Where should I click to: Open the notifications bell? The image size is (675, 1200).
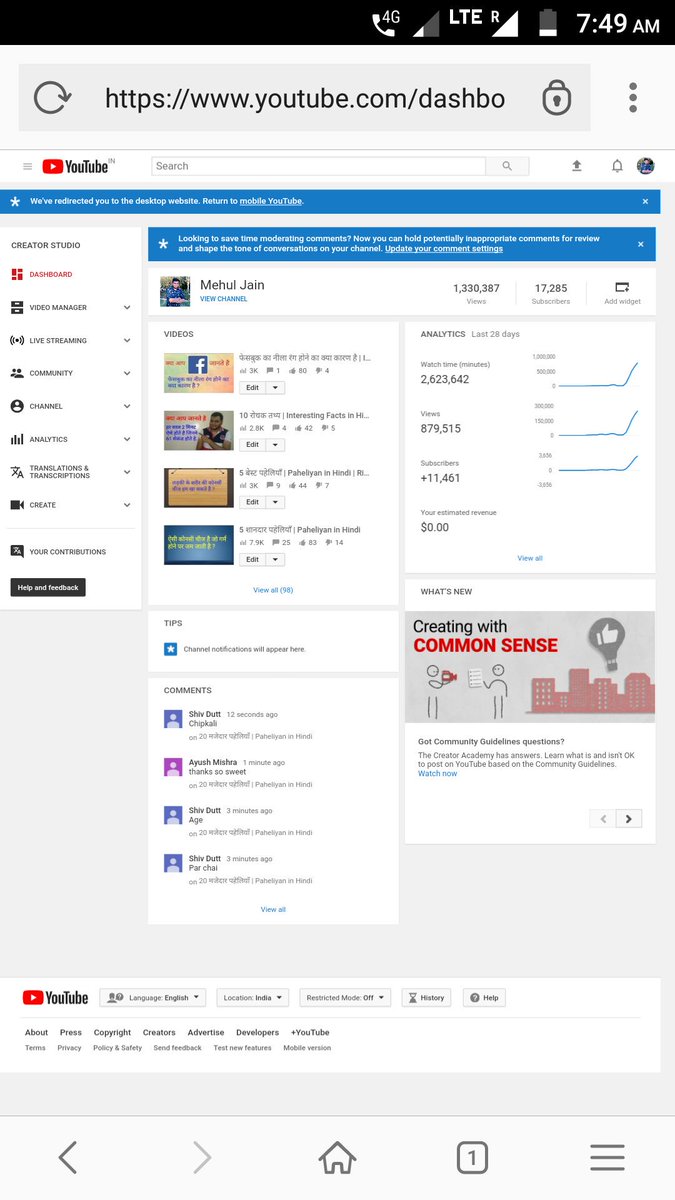[617, 166]
